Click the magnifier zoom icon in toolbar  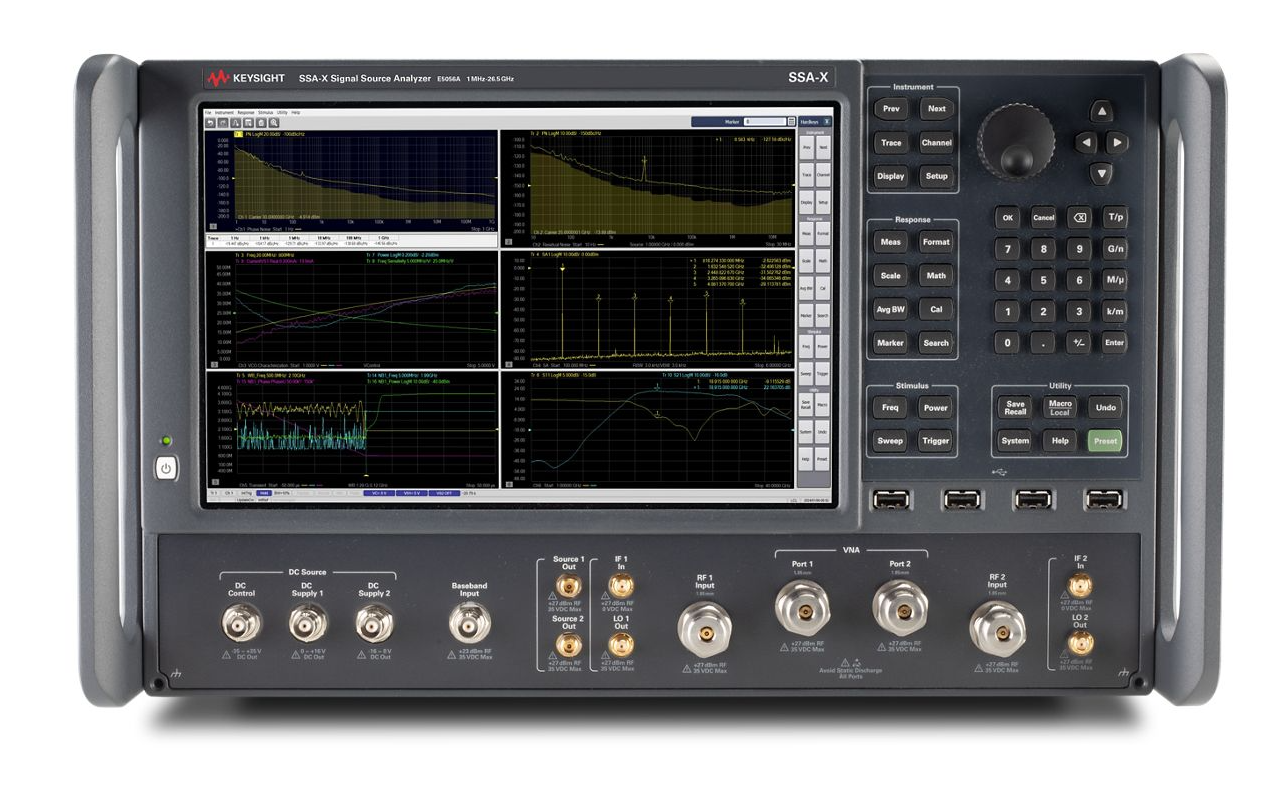(x=274, y=123)
